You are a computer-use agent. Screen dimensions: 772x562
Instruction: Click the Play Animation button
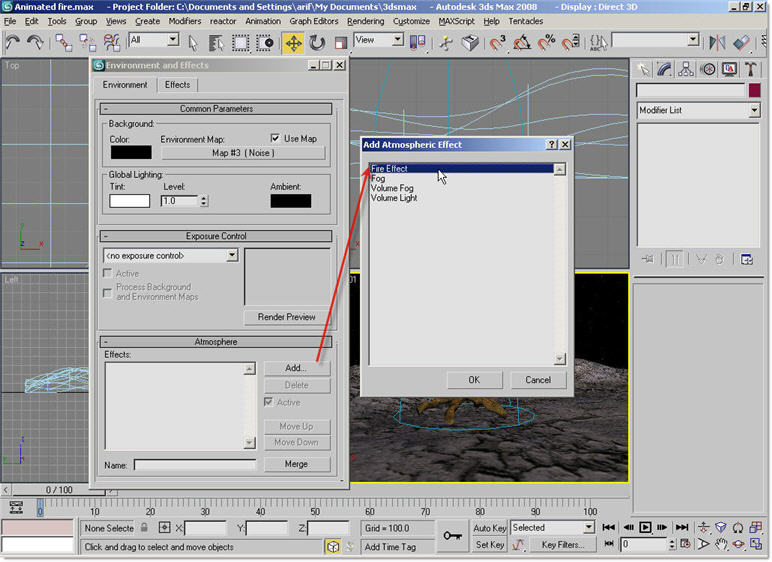pos(646,527)
